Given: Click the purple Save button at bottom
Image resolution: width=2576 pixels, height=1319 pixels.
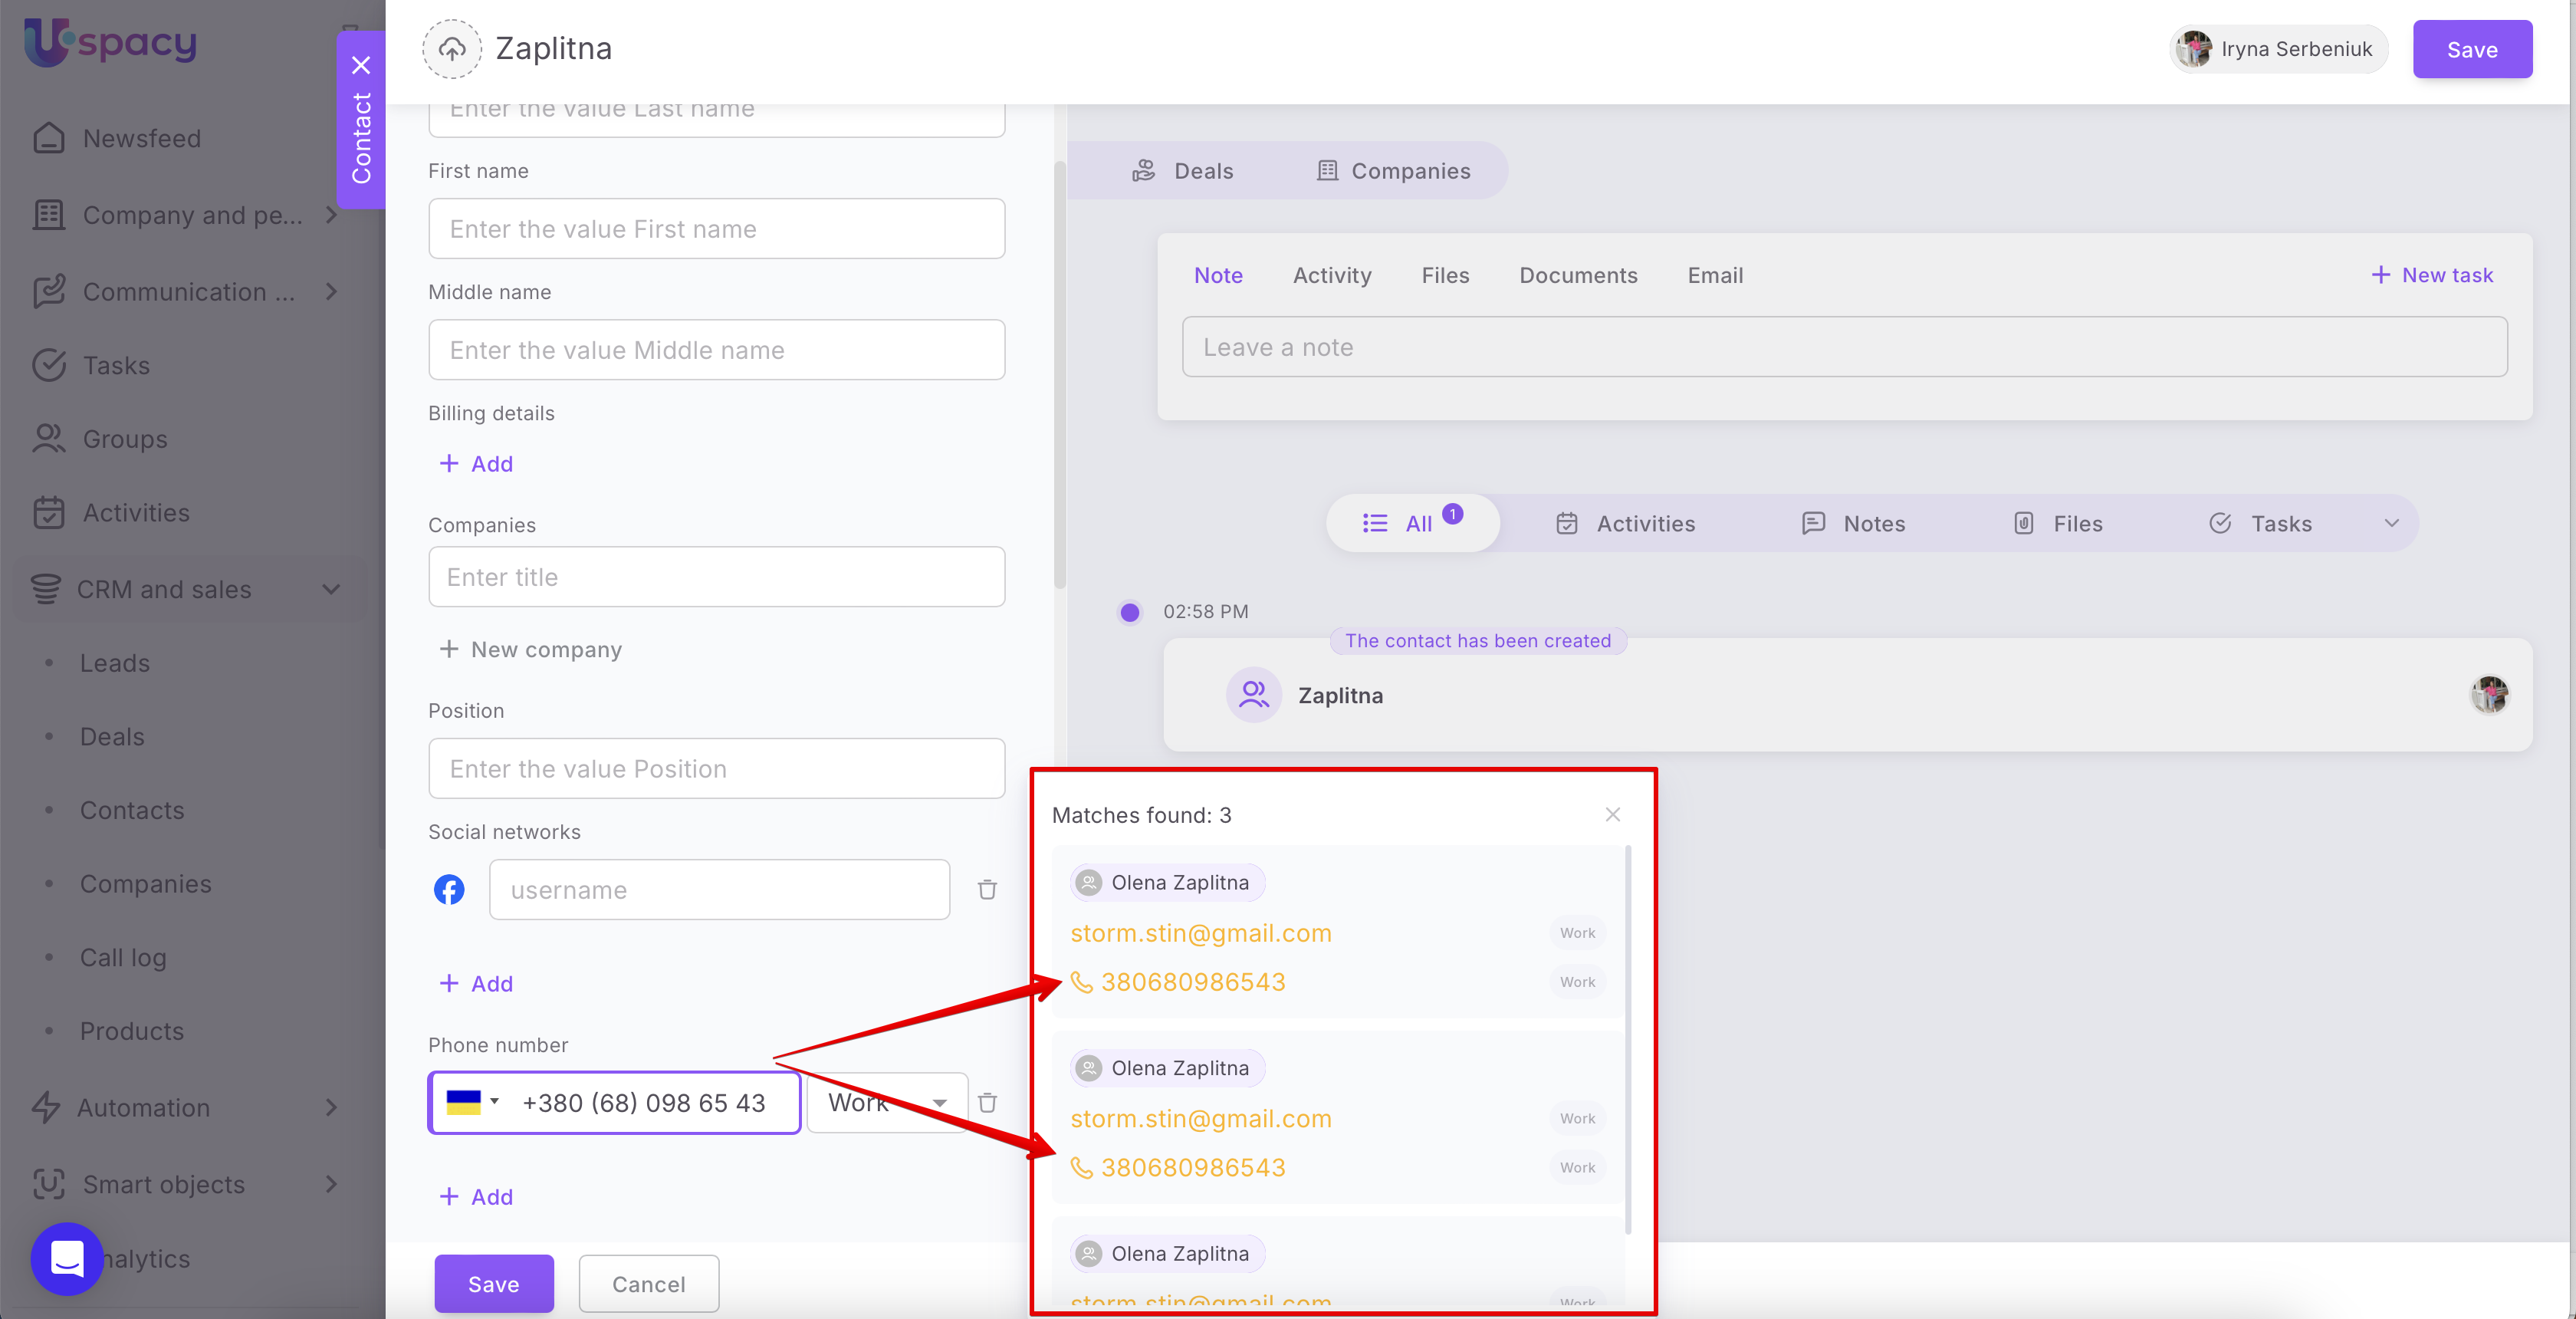Looking at the screenshot, I should (493, 1283).
